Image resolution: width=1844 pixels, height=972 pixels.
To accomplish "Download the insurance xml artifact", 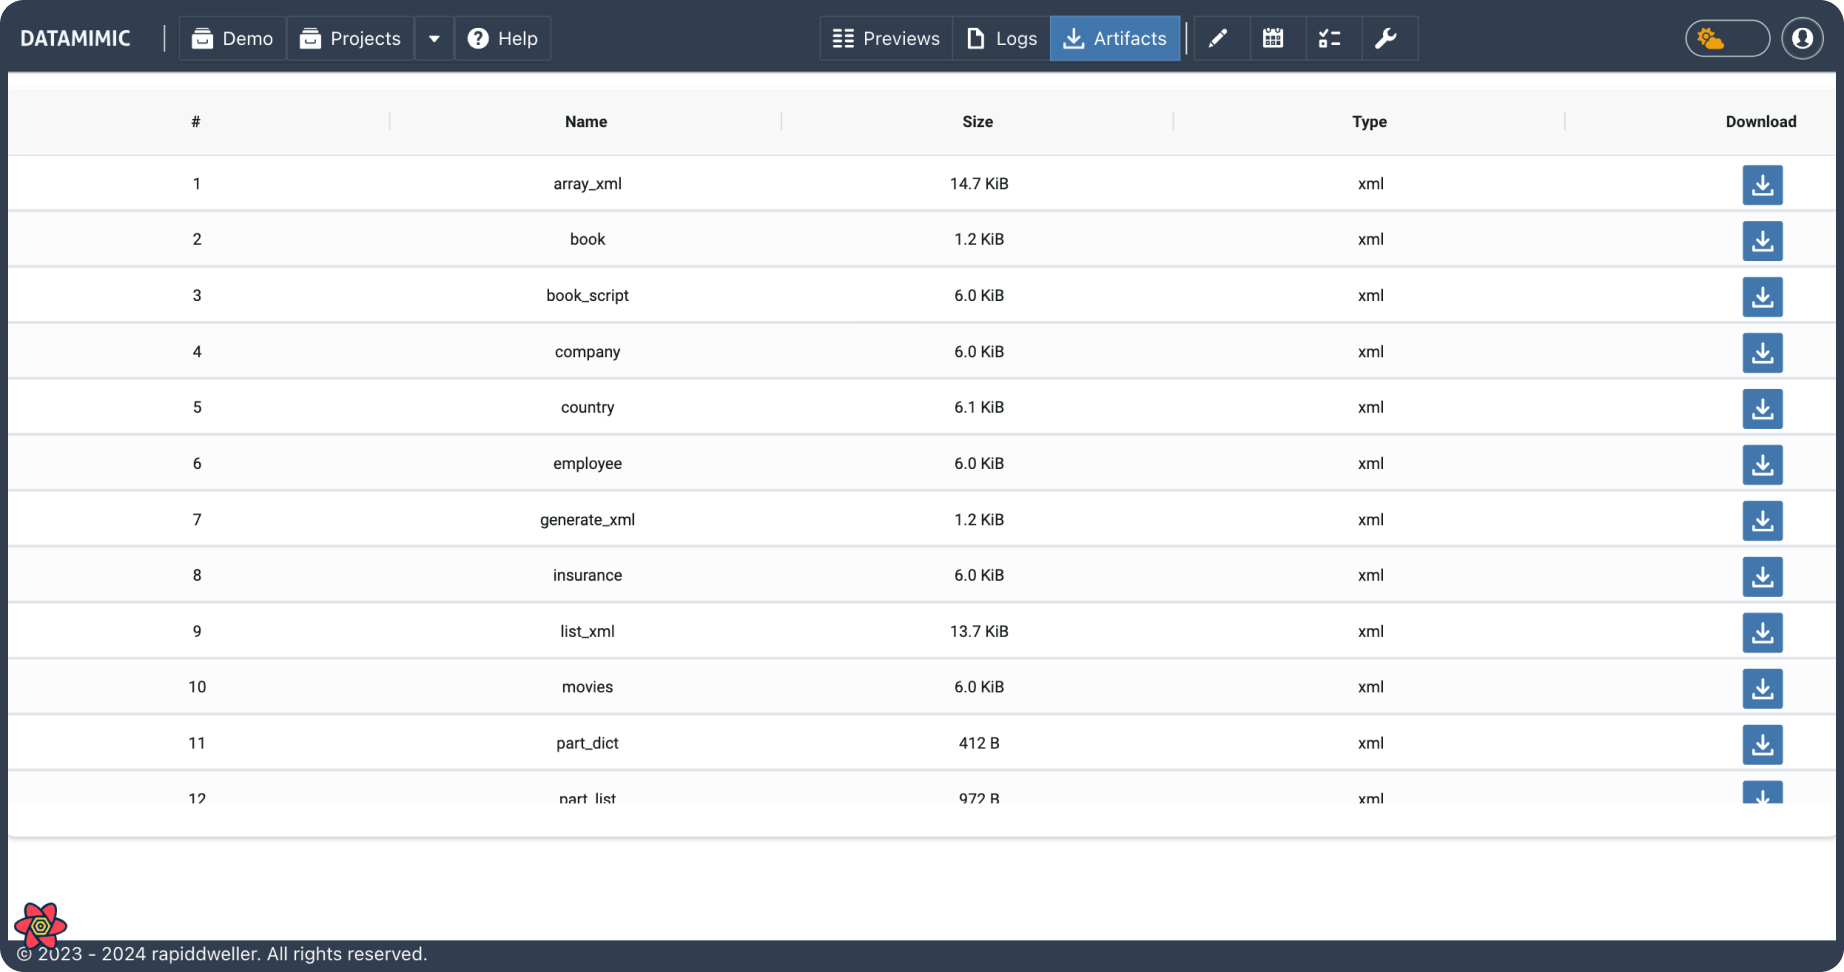I will [1762, 577].
